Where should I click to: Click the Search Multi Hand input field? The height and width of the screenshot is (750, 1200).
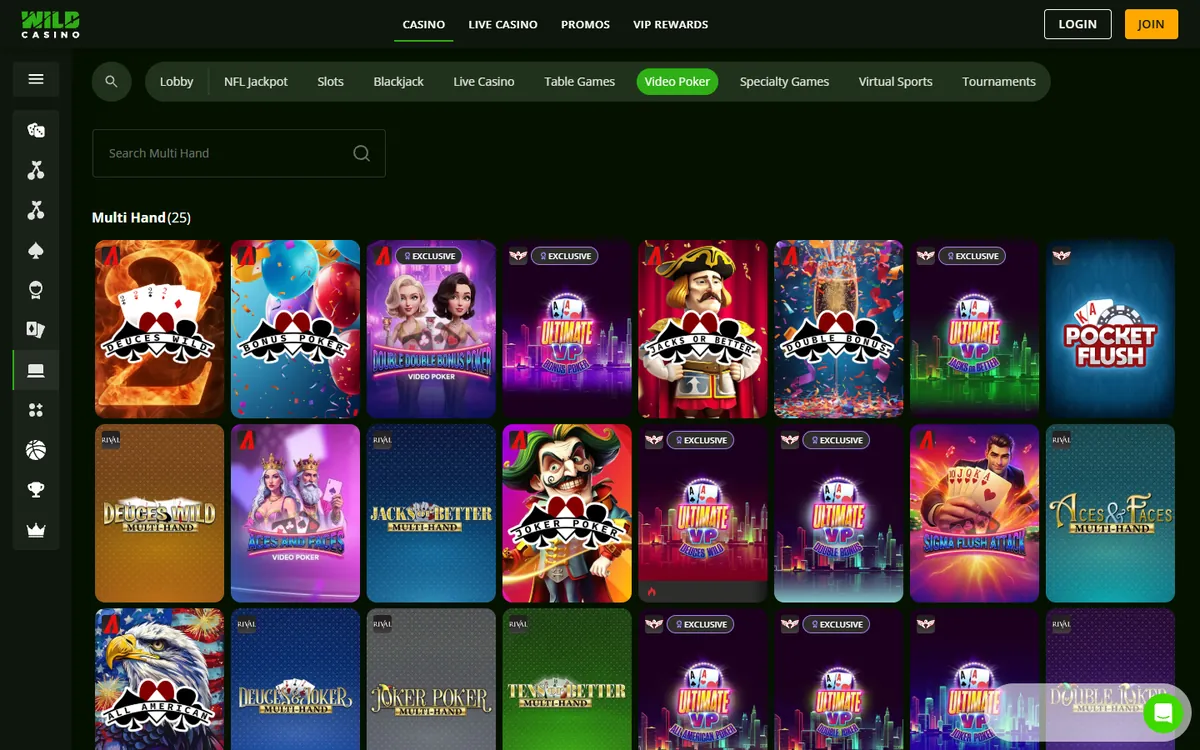point(239,153)
